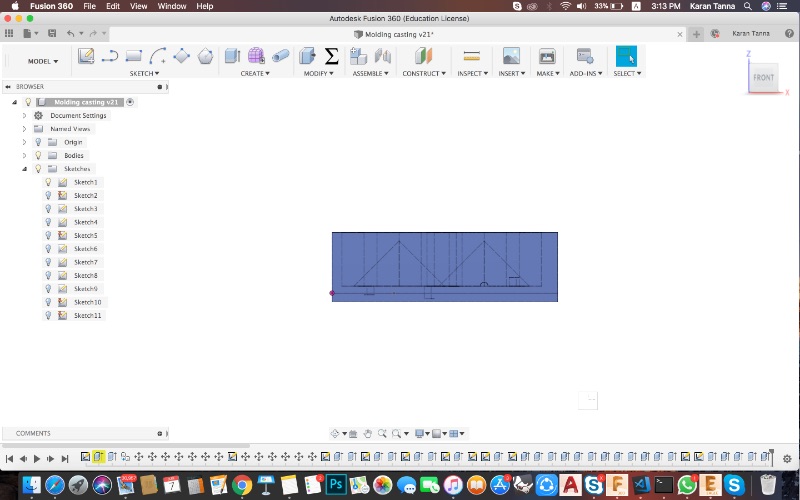Click the Press Pull modify icon

coord(307,56)
